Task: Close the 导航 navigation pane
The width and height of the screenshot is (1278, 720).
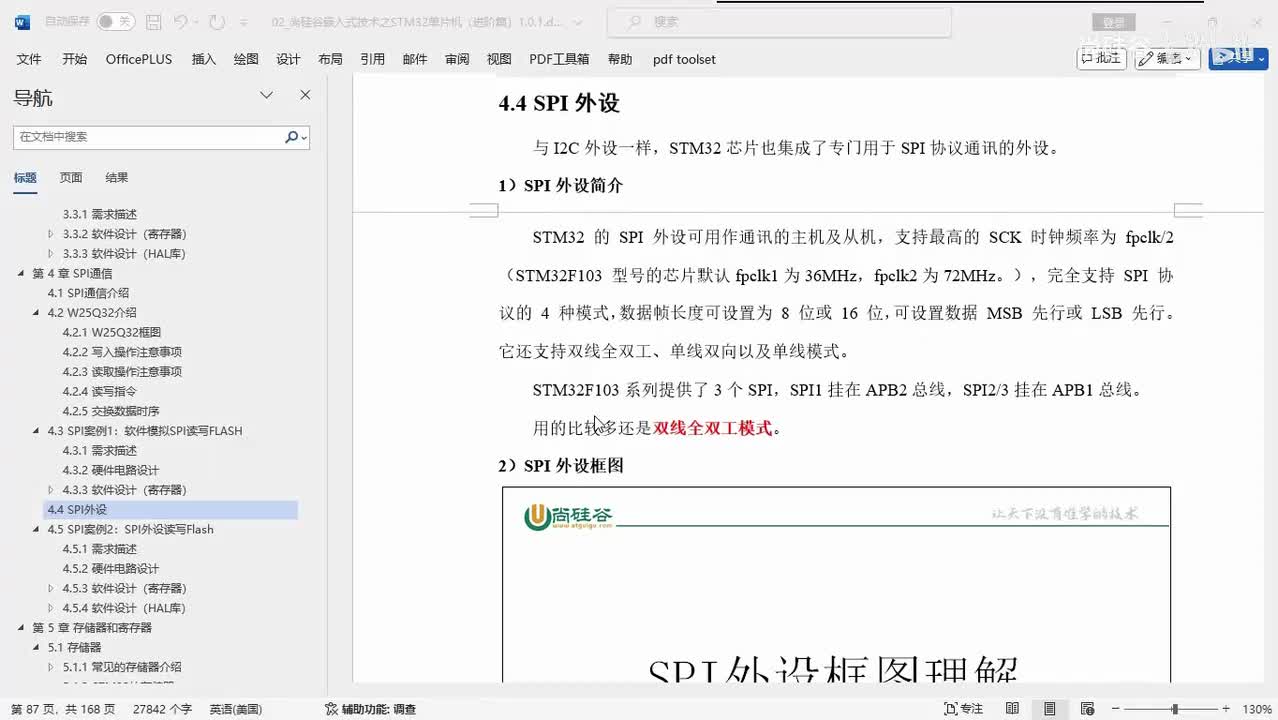Action: tap(305, 95)
